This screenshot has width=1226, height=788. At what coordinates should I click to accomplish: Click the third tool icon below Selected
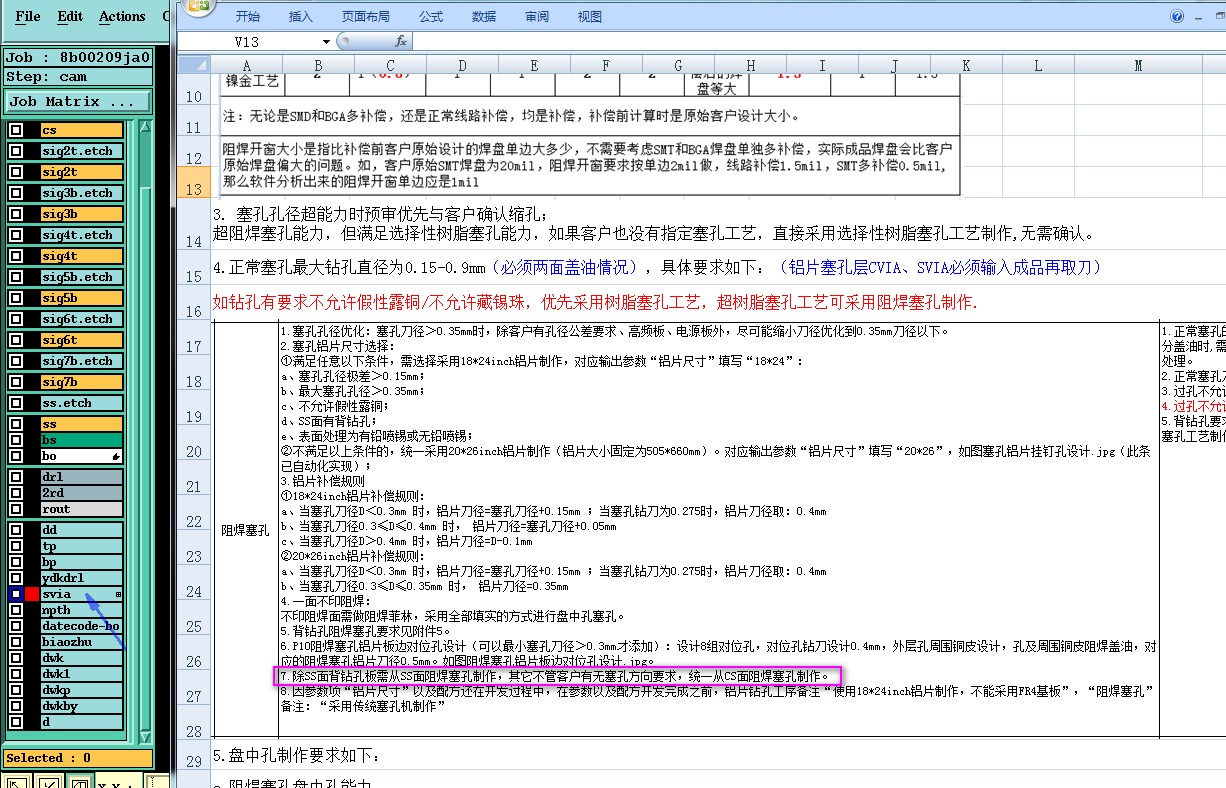click(78, 781)
